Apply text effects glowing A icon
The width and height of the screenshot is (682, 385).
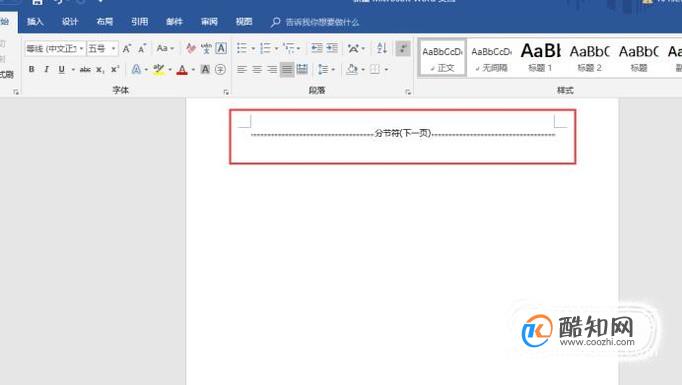tap(136, 69)
